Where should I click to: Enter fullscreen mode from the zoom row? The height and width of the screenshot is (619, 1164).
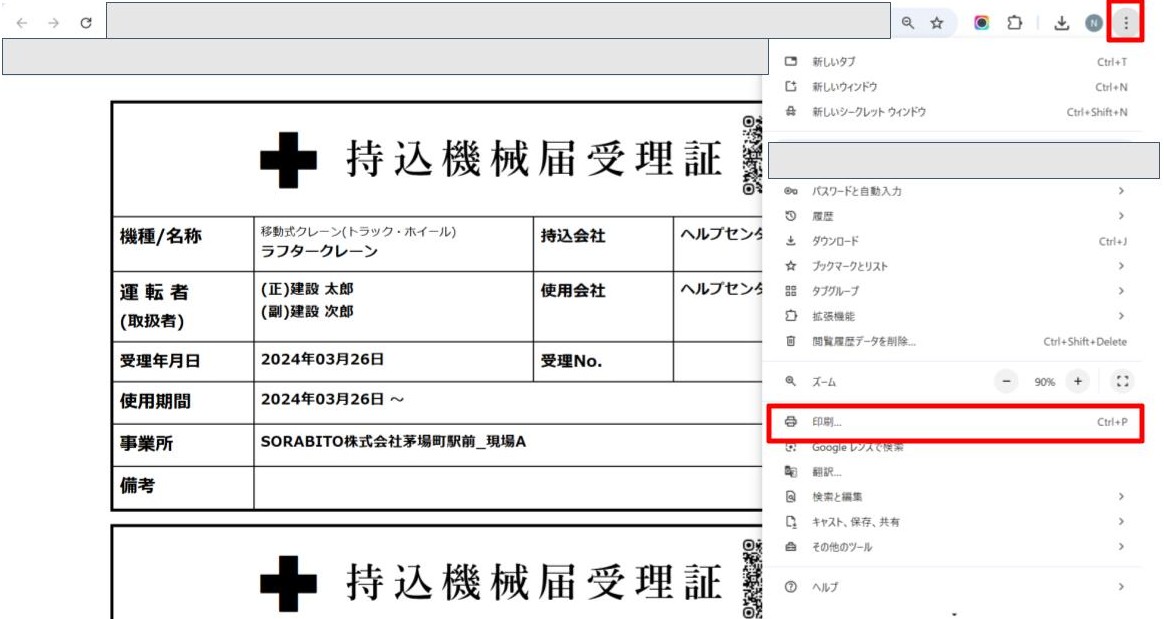click(x=1122, y=381)
